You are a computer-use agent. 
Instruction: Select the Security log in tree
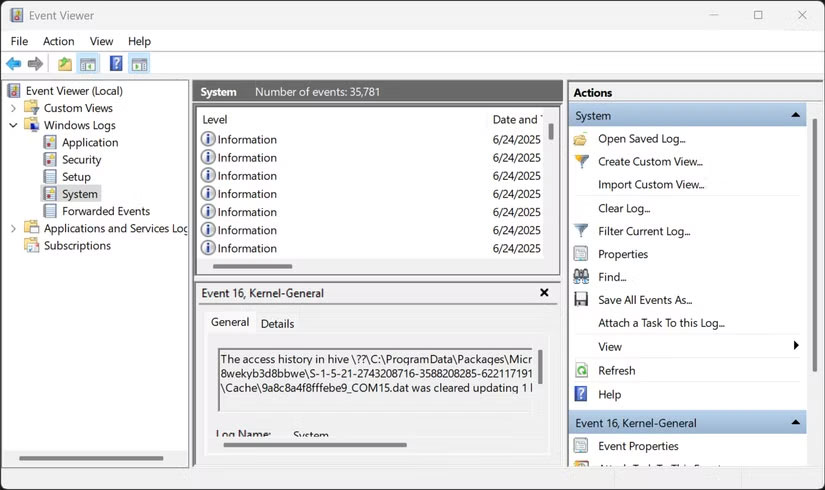(81, 160)
